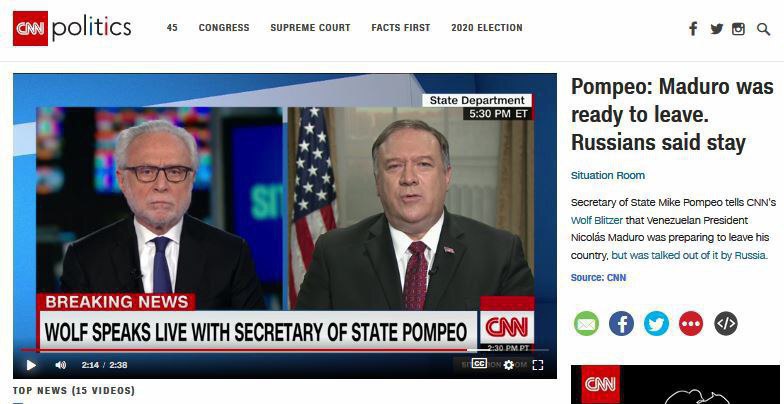
Task: Open CNN's Instagram page from the header
Action: click(x=738, y=29)
